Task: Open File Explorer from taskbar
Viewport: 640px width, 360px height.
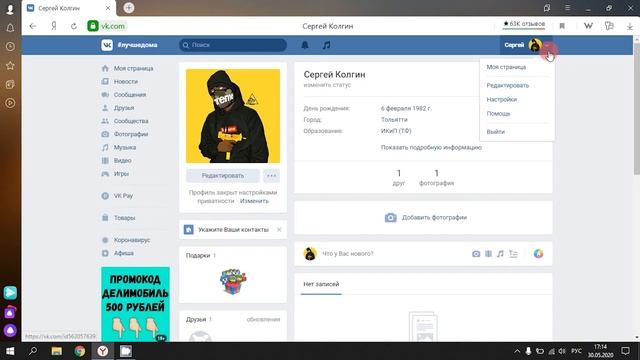Action: pos(57,351)
